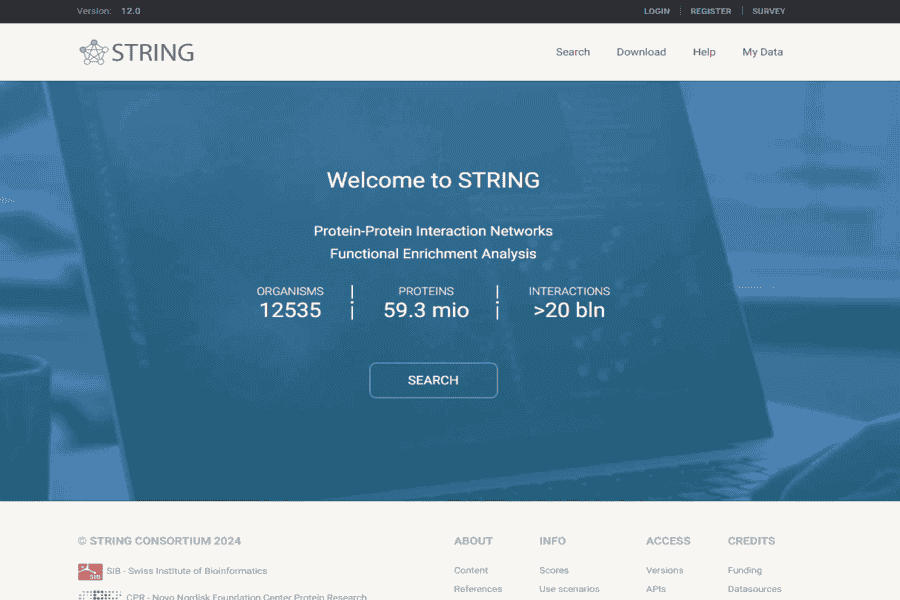Click the ABOUT footer heading
Image resolution: width=900 pixels, height=600 pixels.
[x=473, y=541]
